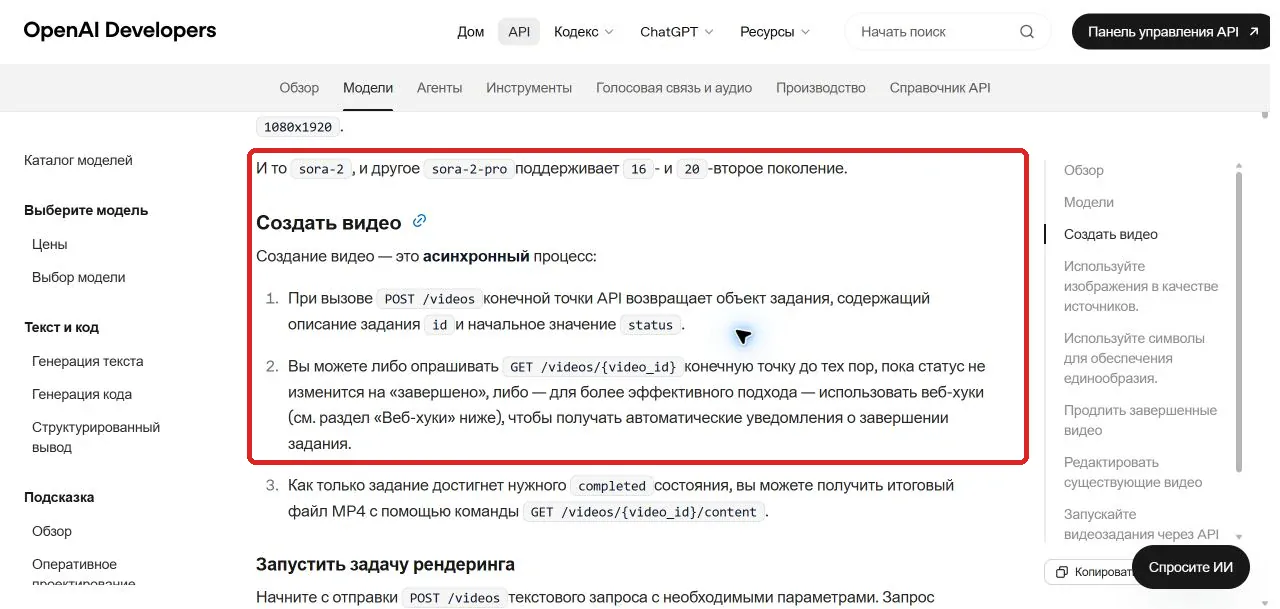Click the GET /videos/{video_id} code in step 2

pyautogui.click(x=594, y=367)
